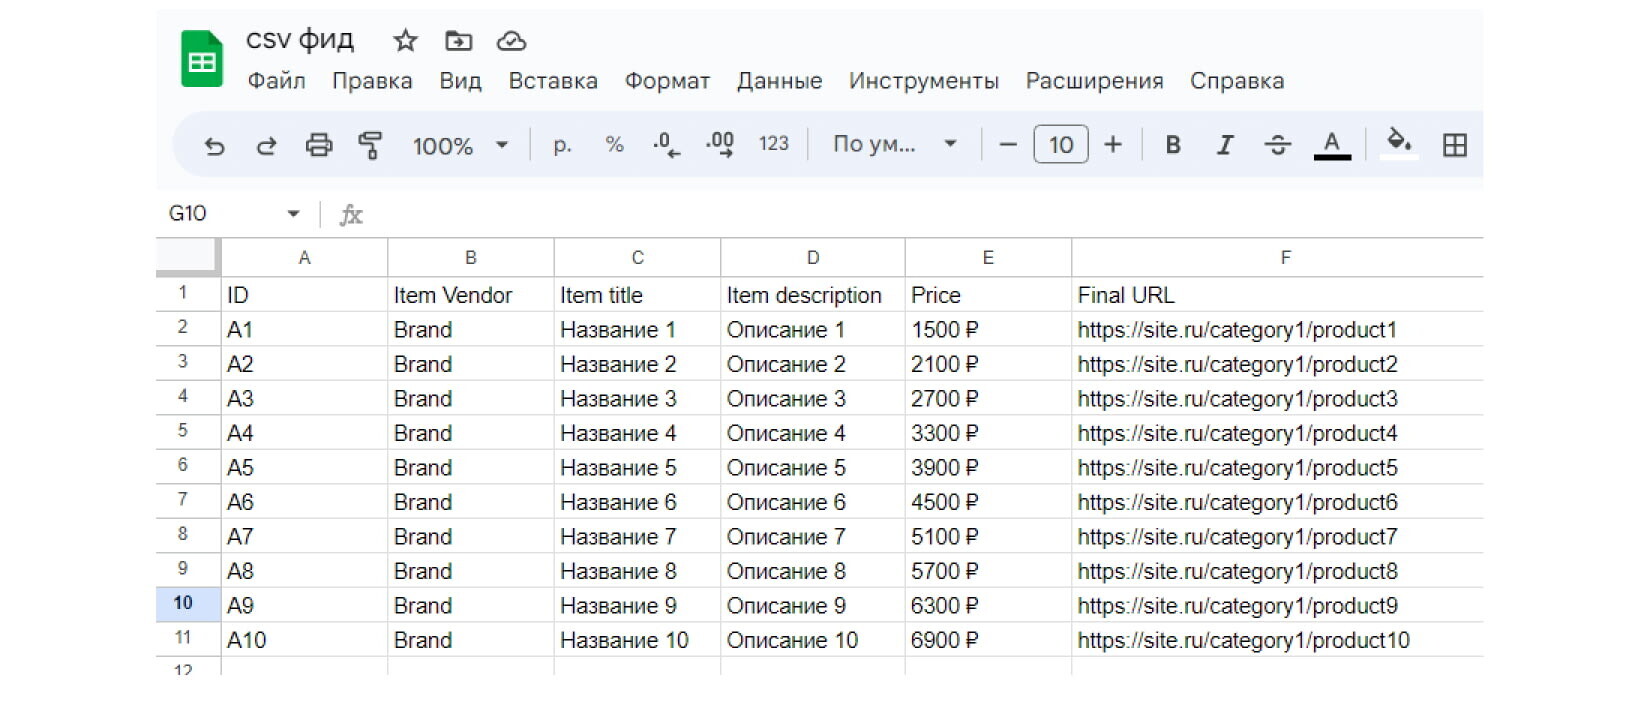Select column E header
The height and width of the screenshot is (720, 1640).
(x=988, y=257)
